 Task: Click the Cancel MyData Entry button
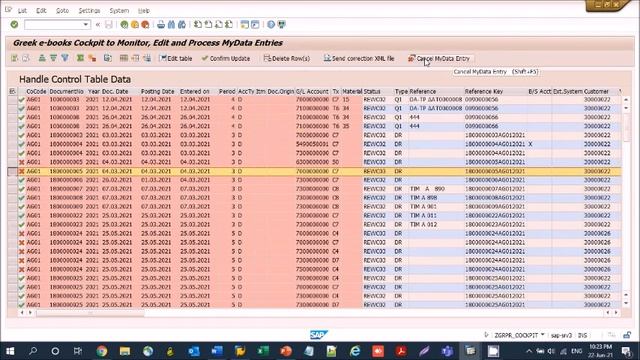pos(439,58)
